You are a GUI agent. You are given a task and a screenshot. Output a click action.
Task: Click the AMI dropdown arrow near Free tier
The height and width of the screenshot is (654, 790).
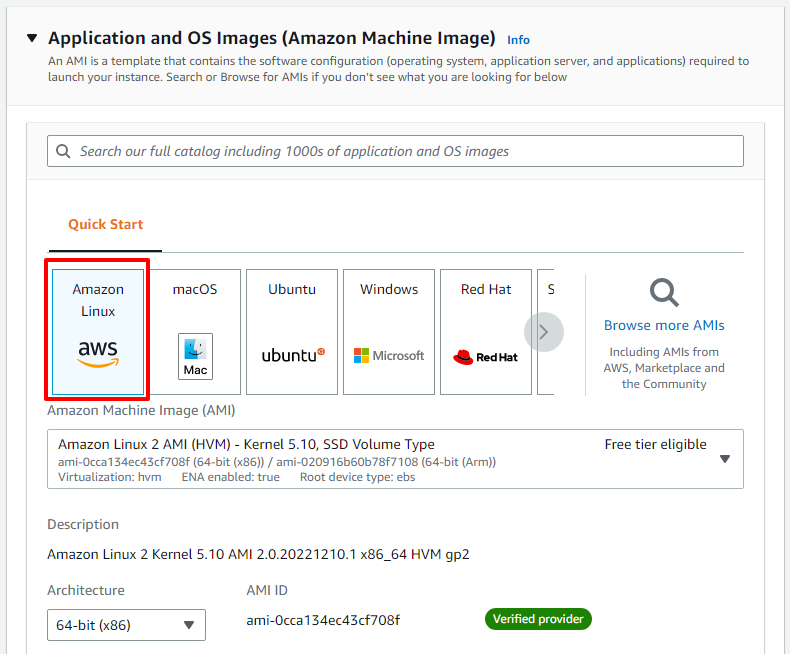tap(725, 459)
